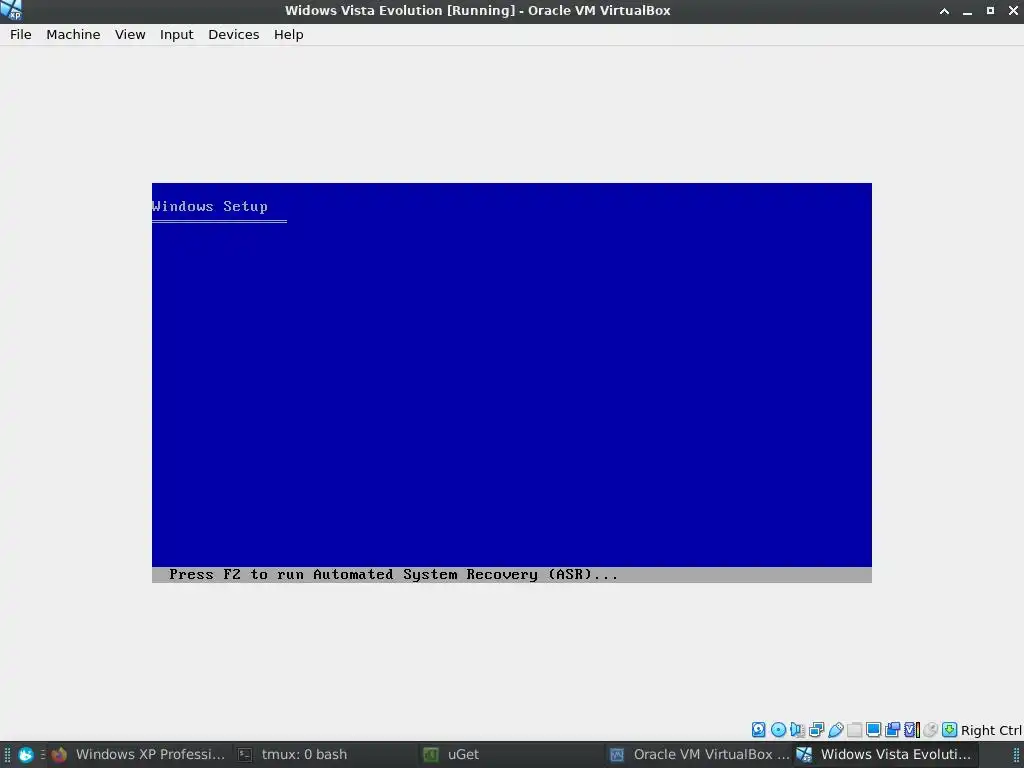Open the Help menu

tap(288, 35)
